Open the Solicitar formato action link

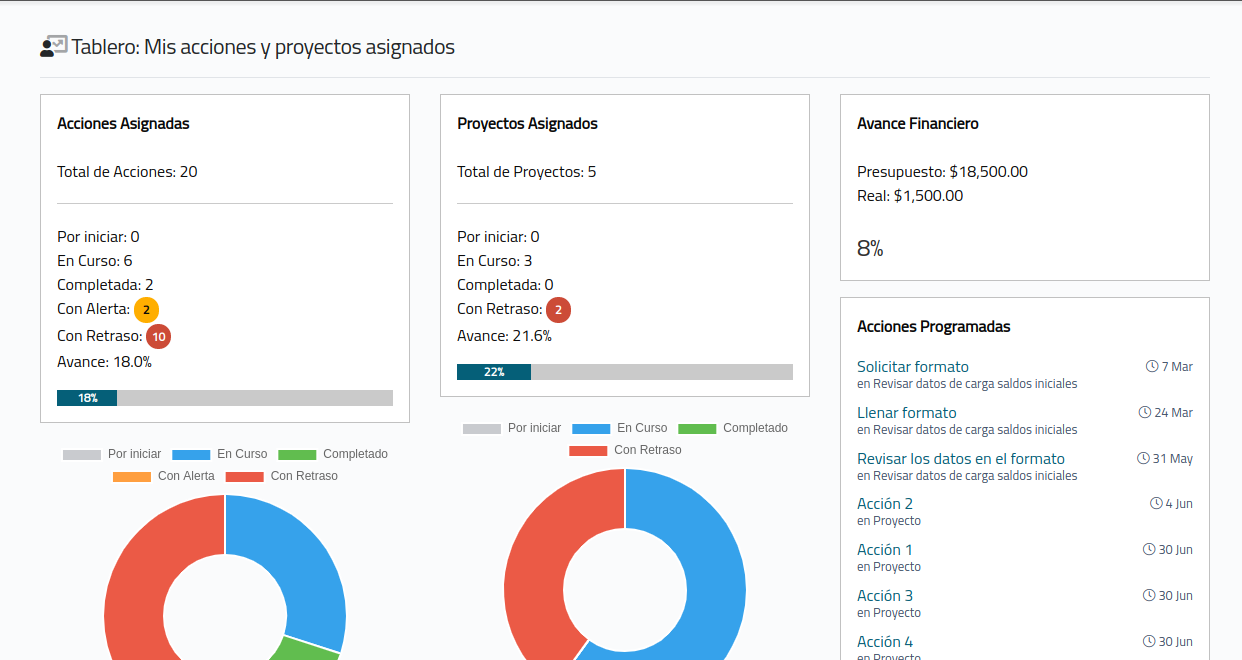pyautogui.click(x=913, y=367)
